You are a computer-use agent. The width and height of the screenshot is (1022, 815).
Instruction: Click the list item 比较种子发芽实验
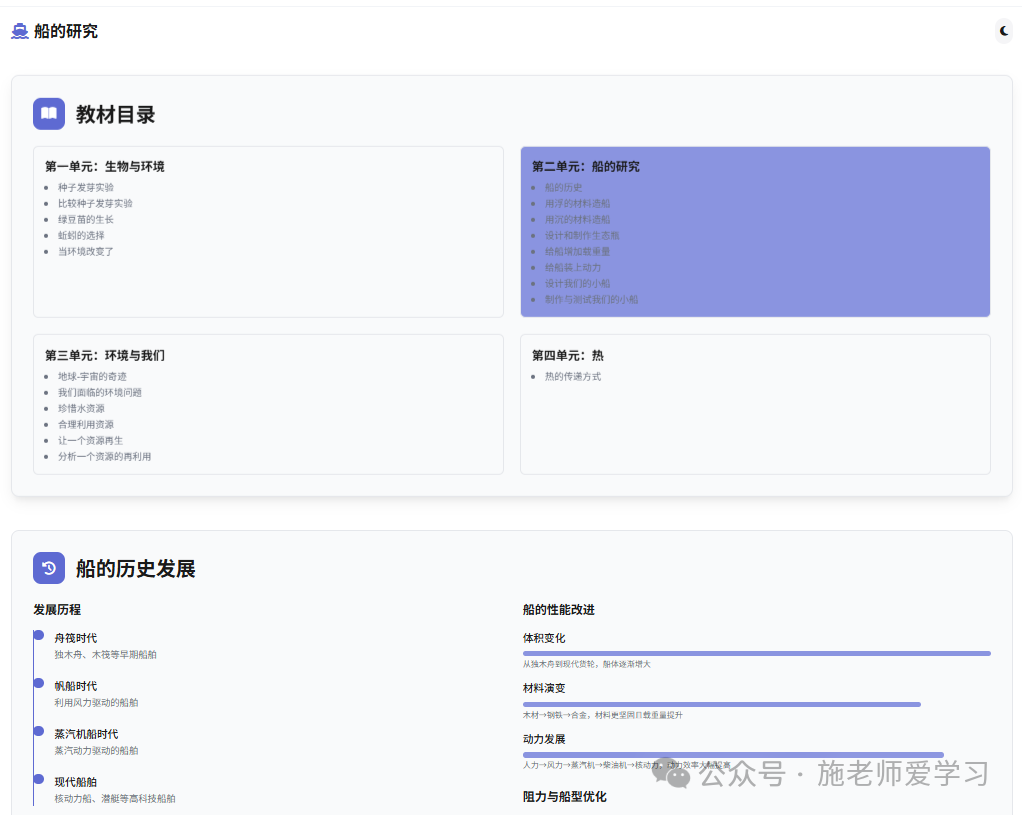pos(95,203)
